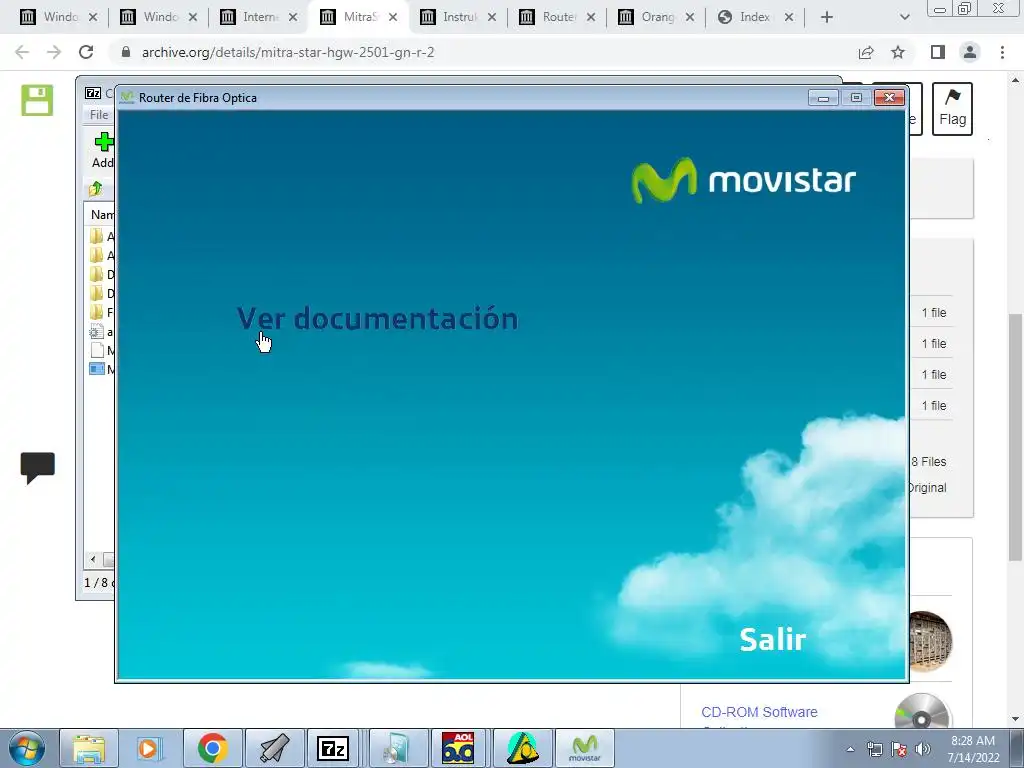Open Windows Media Player from taskbar
The width and height of the screenshot is (1024, 768).
[x=149, y=749]
